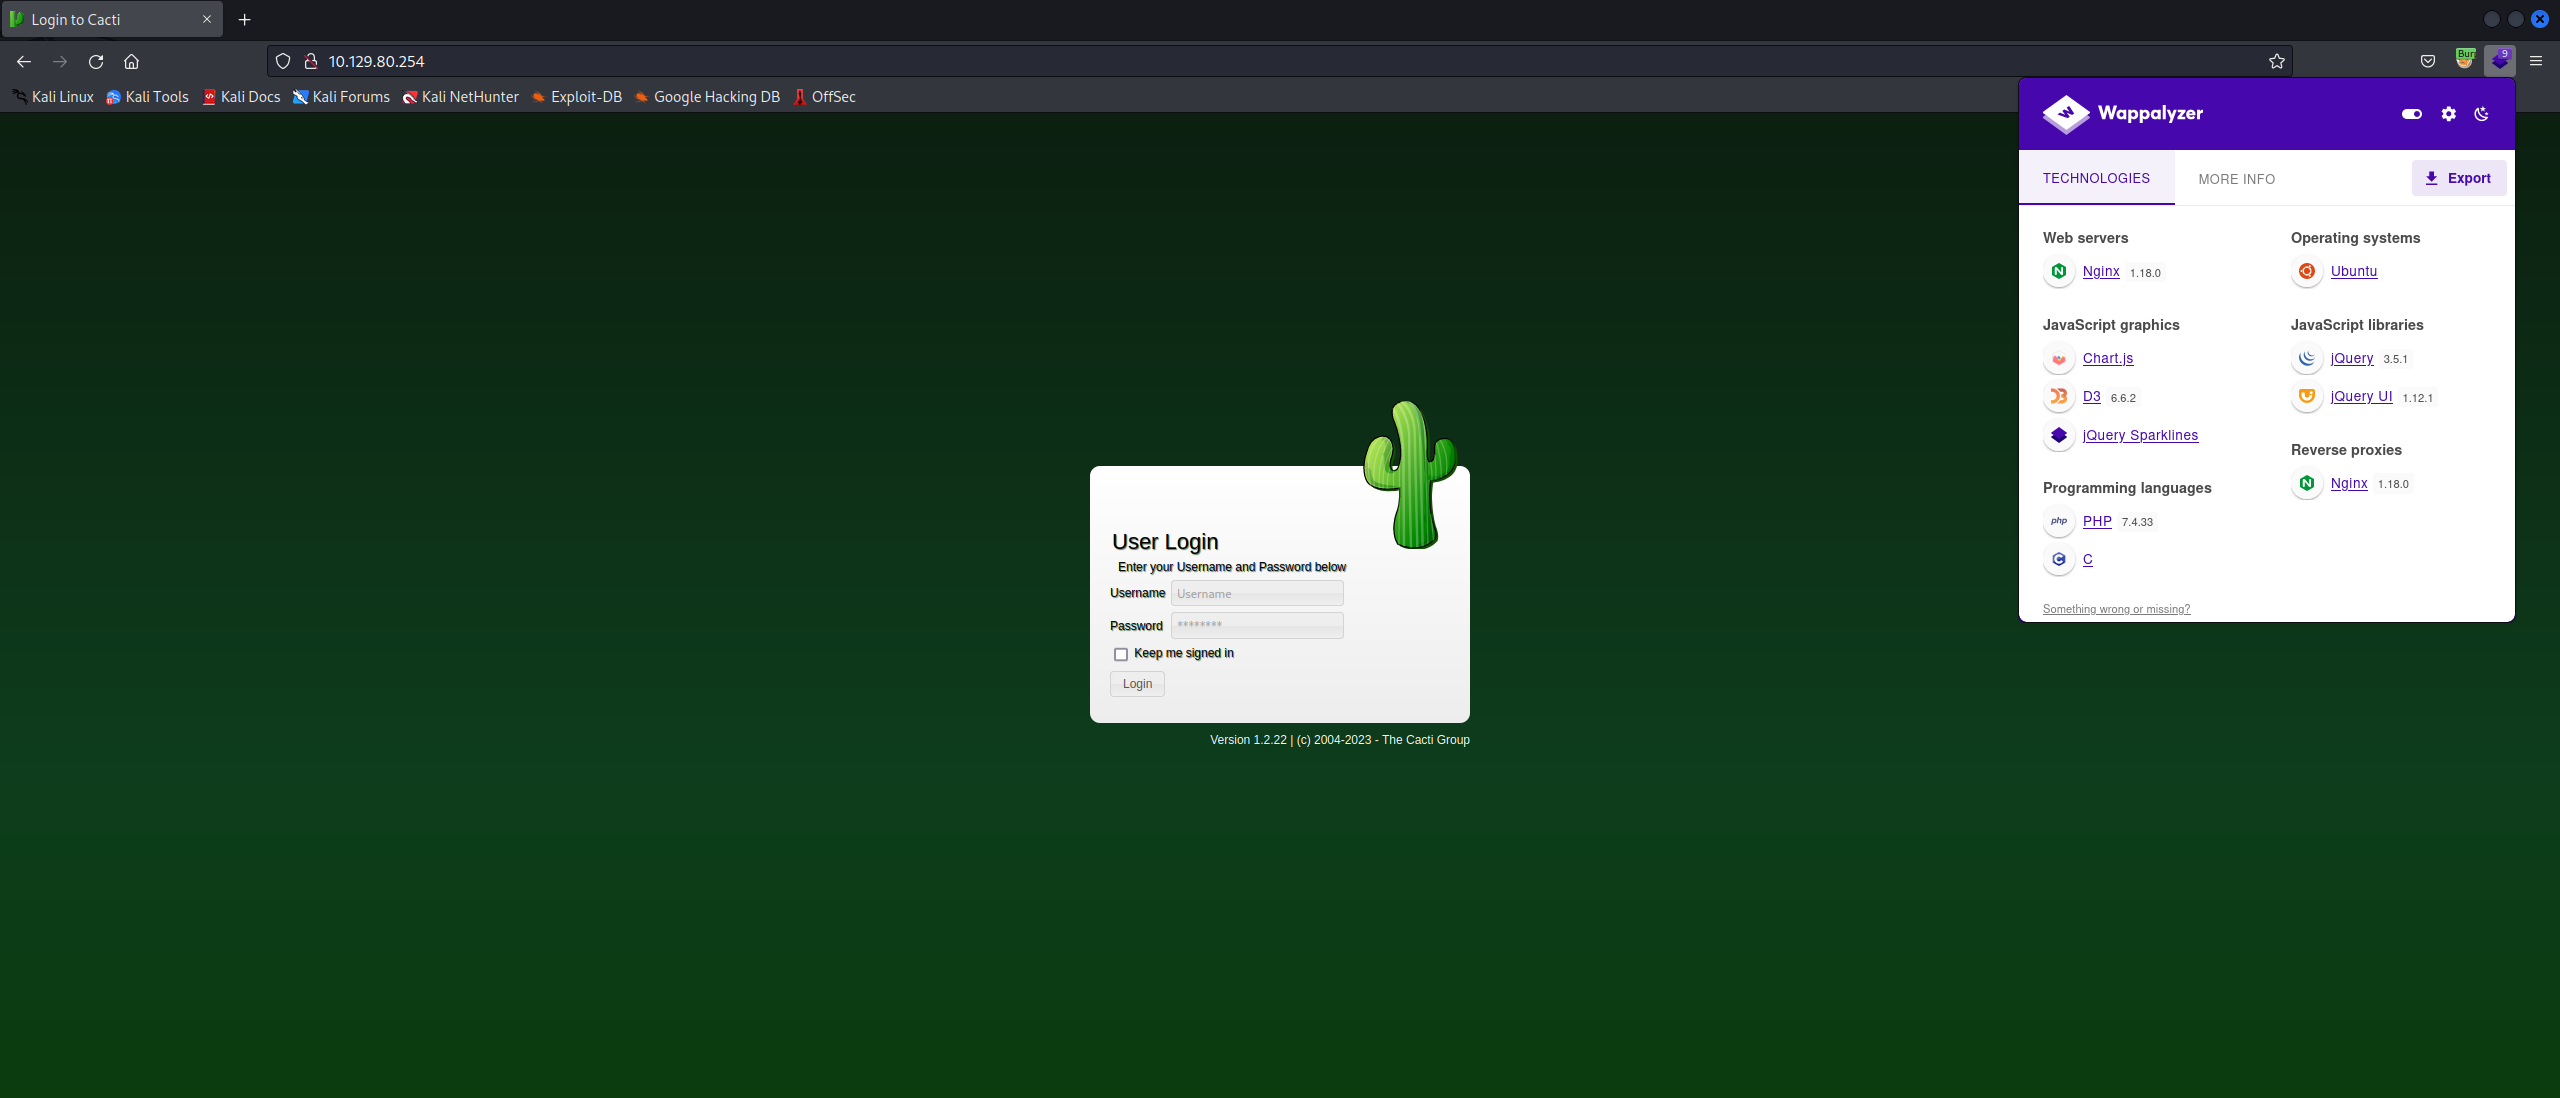Screen dimensions: 2560x1098
Task: Click the Export button in Wappalyzer
Action: [2458, 178]
